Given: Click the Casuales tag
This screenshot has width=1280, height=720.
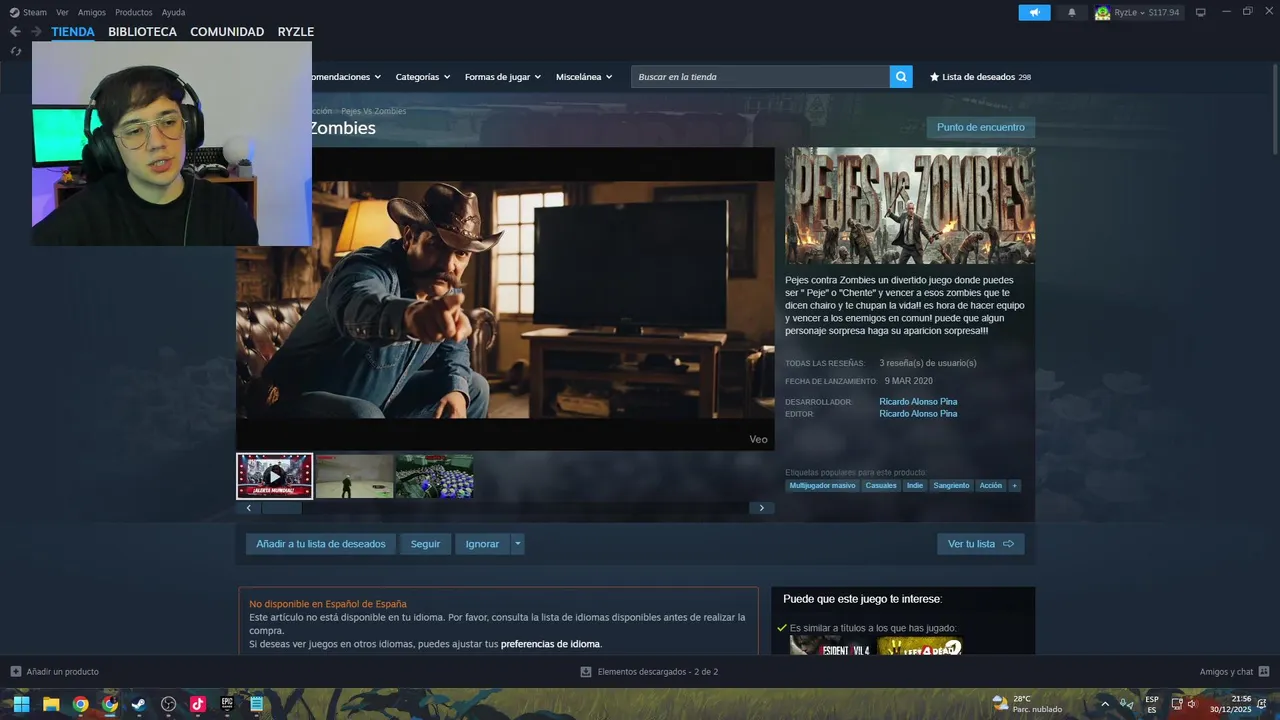Looking at the screenshot, I should tap(881, 485).
